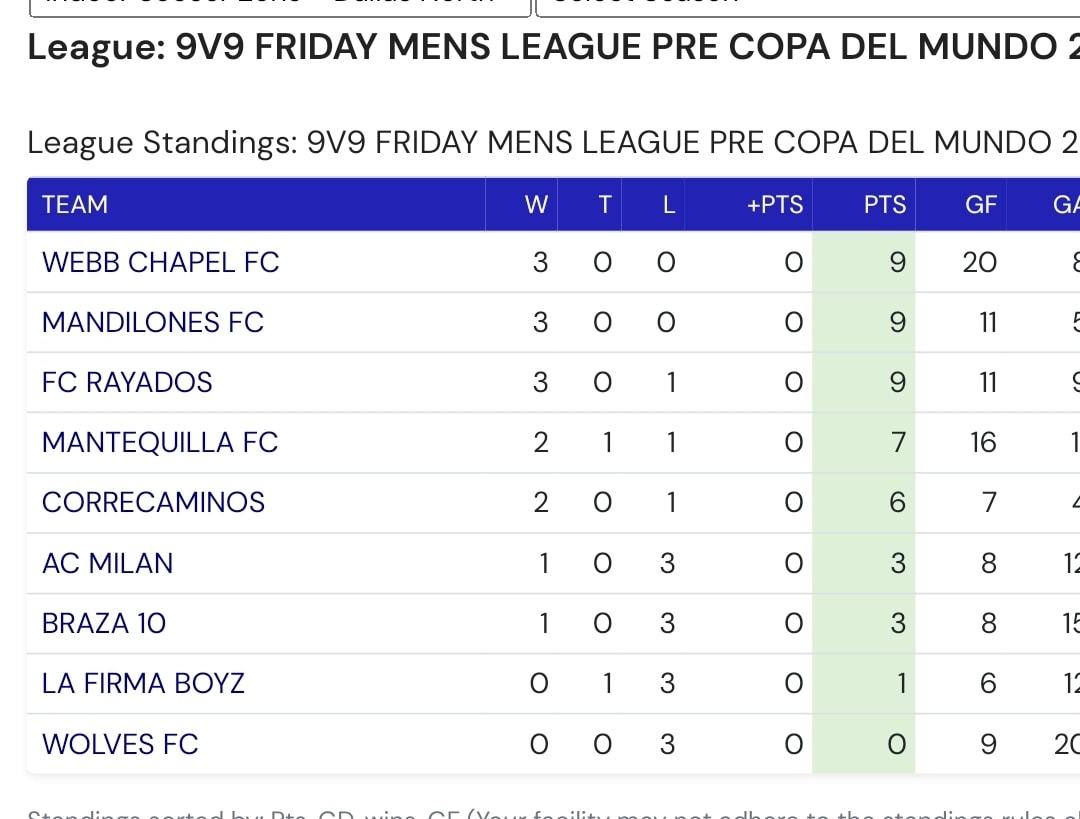Click the GF column header
Screen dimensions: 1080x819
(x=961, y=205)
